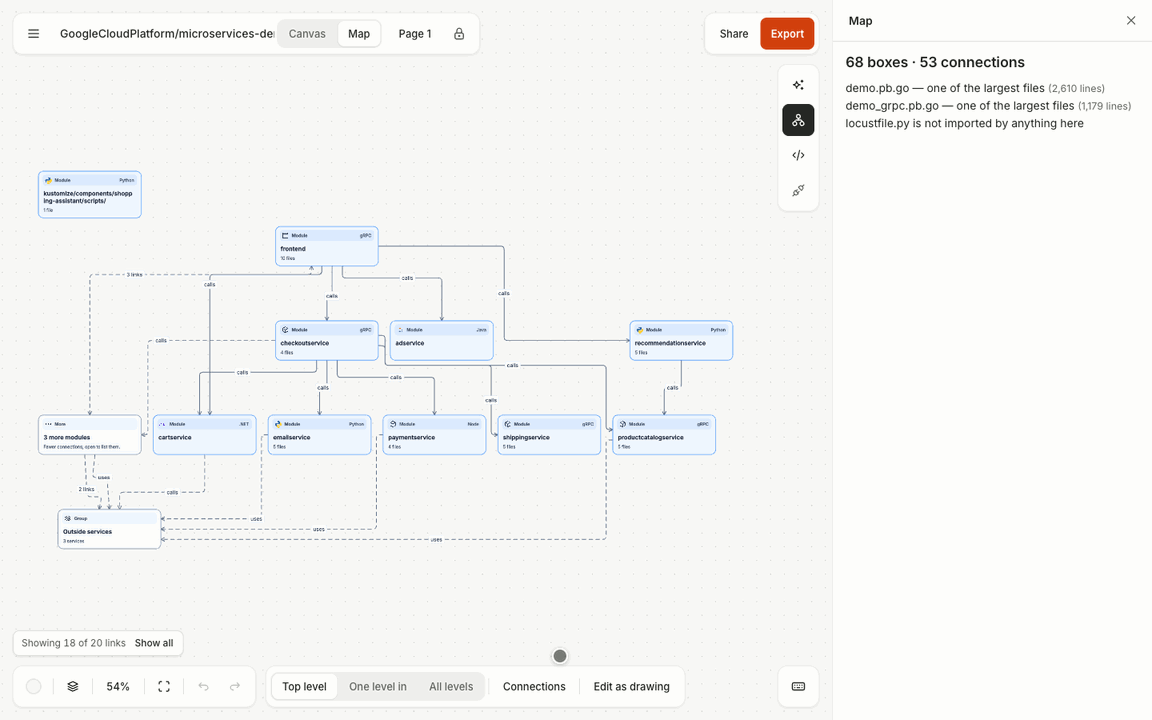
Task: Select the cartservice module name
Action: click(174, 437)
